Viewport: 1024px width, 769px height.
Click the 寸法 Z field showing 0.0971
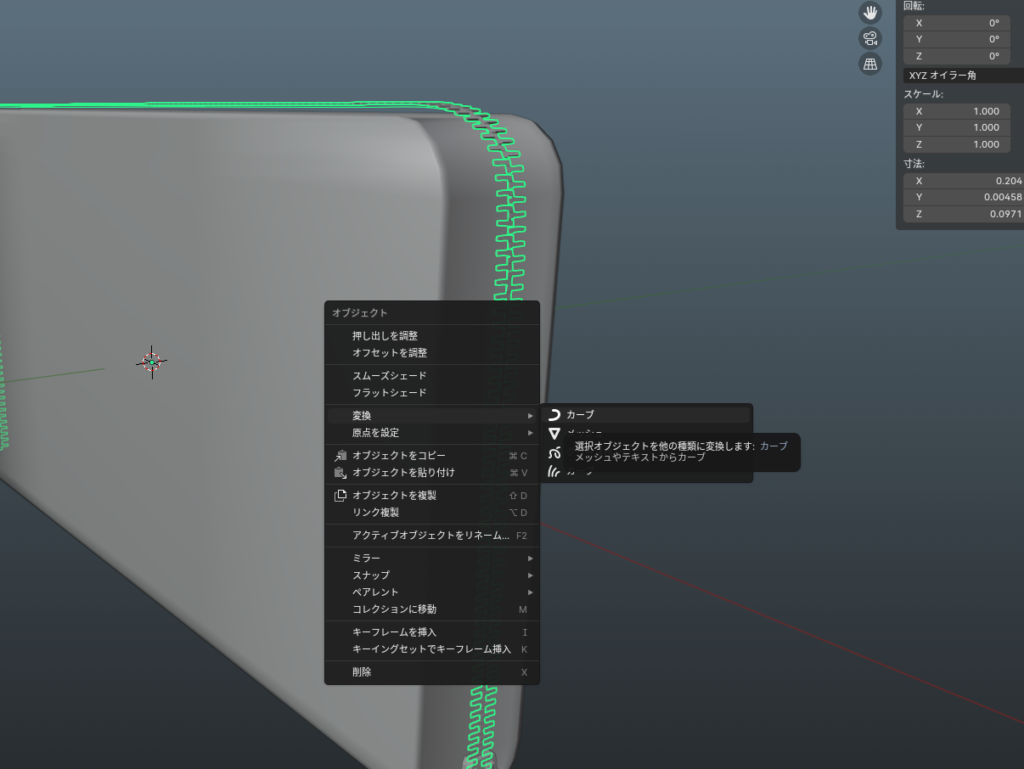point(963,214)
